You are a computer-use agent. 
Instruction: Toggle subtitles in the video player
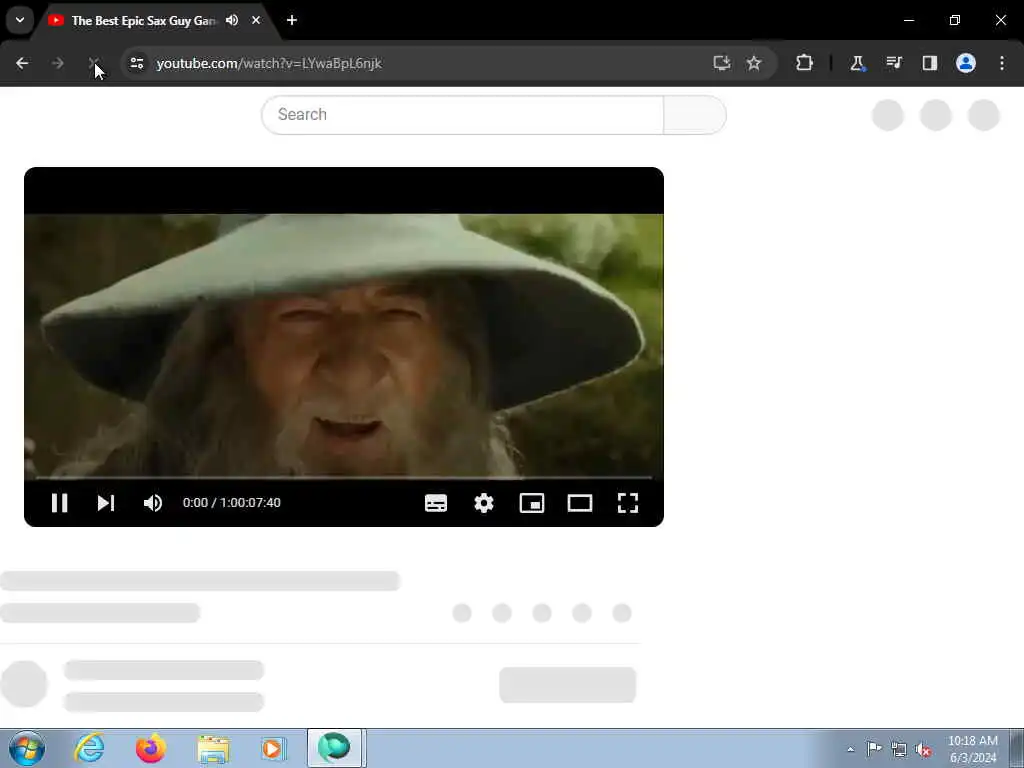436,503
